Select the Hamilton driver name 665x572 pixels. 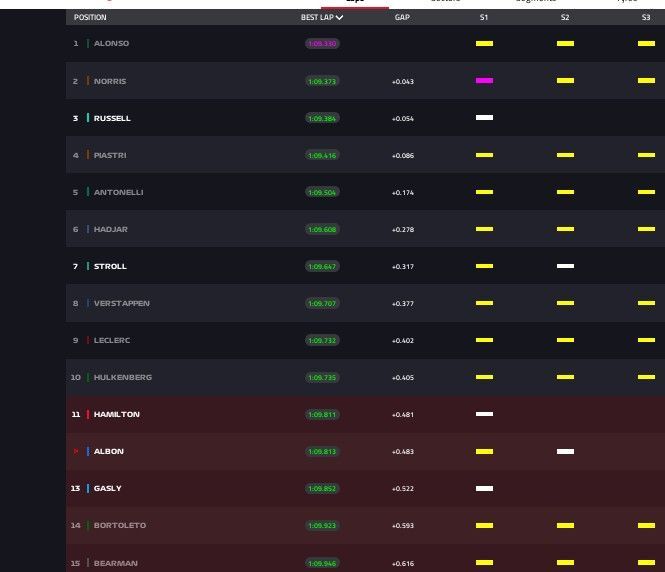[116, 414]
